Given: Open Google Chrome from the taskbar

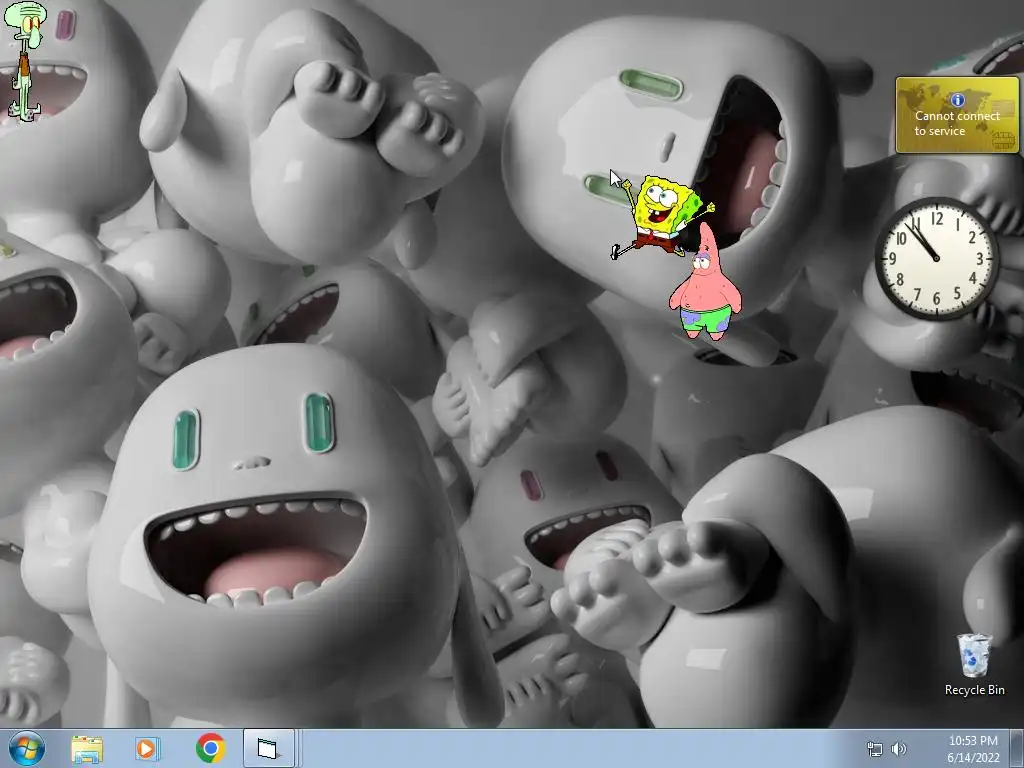Looking at the screenshot, I should [210, 748].
